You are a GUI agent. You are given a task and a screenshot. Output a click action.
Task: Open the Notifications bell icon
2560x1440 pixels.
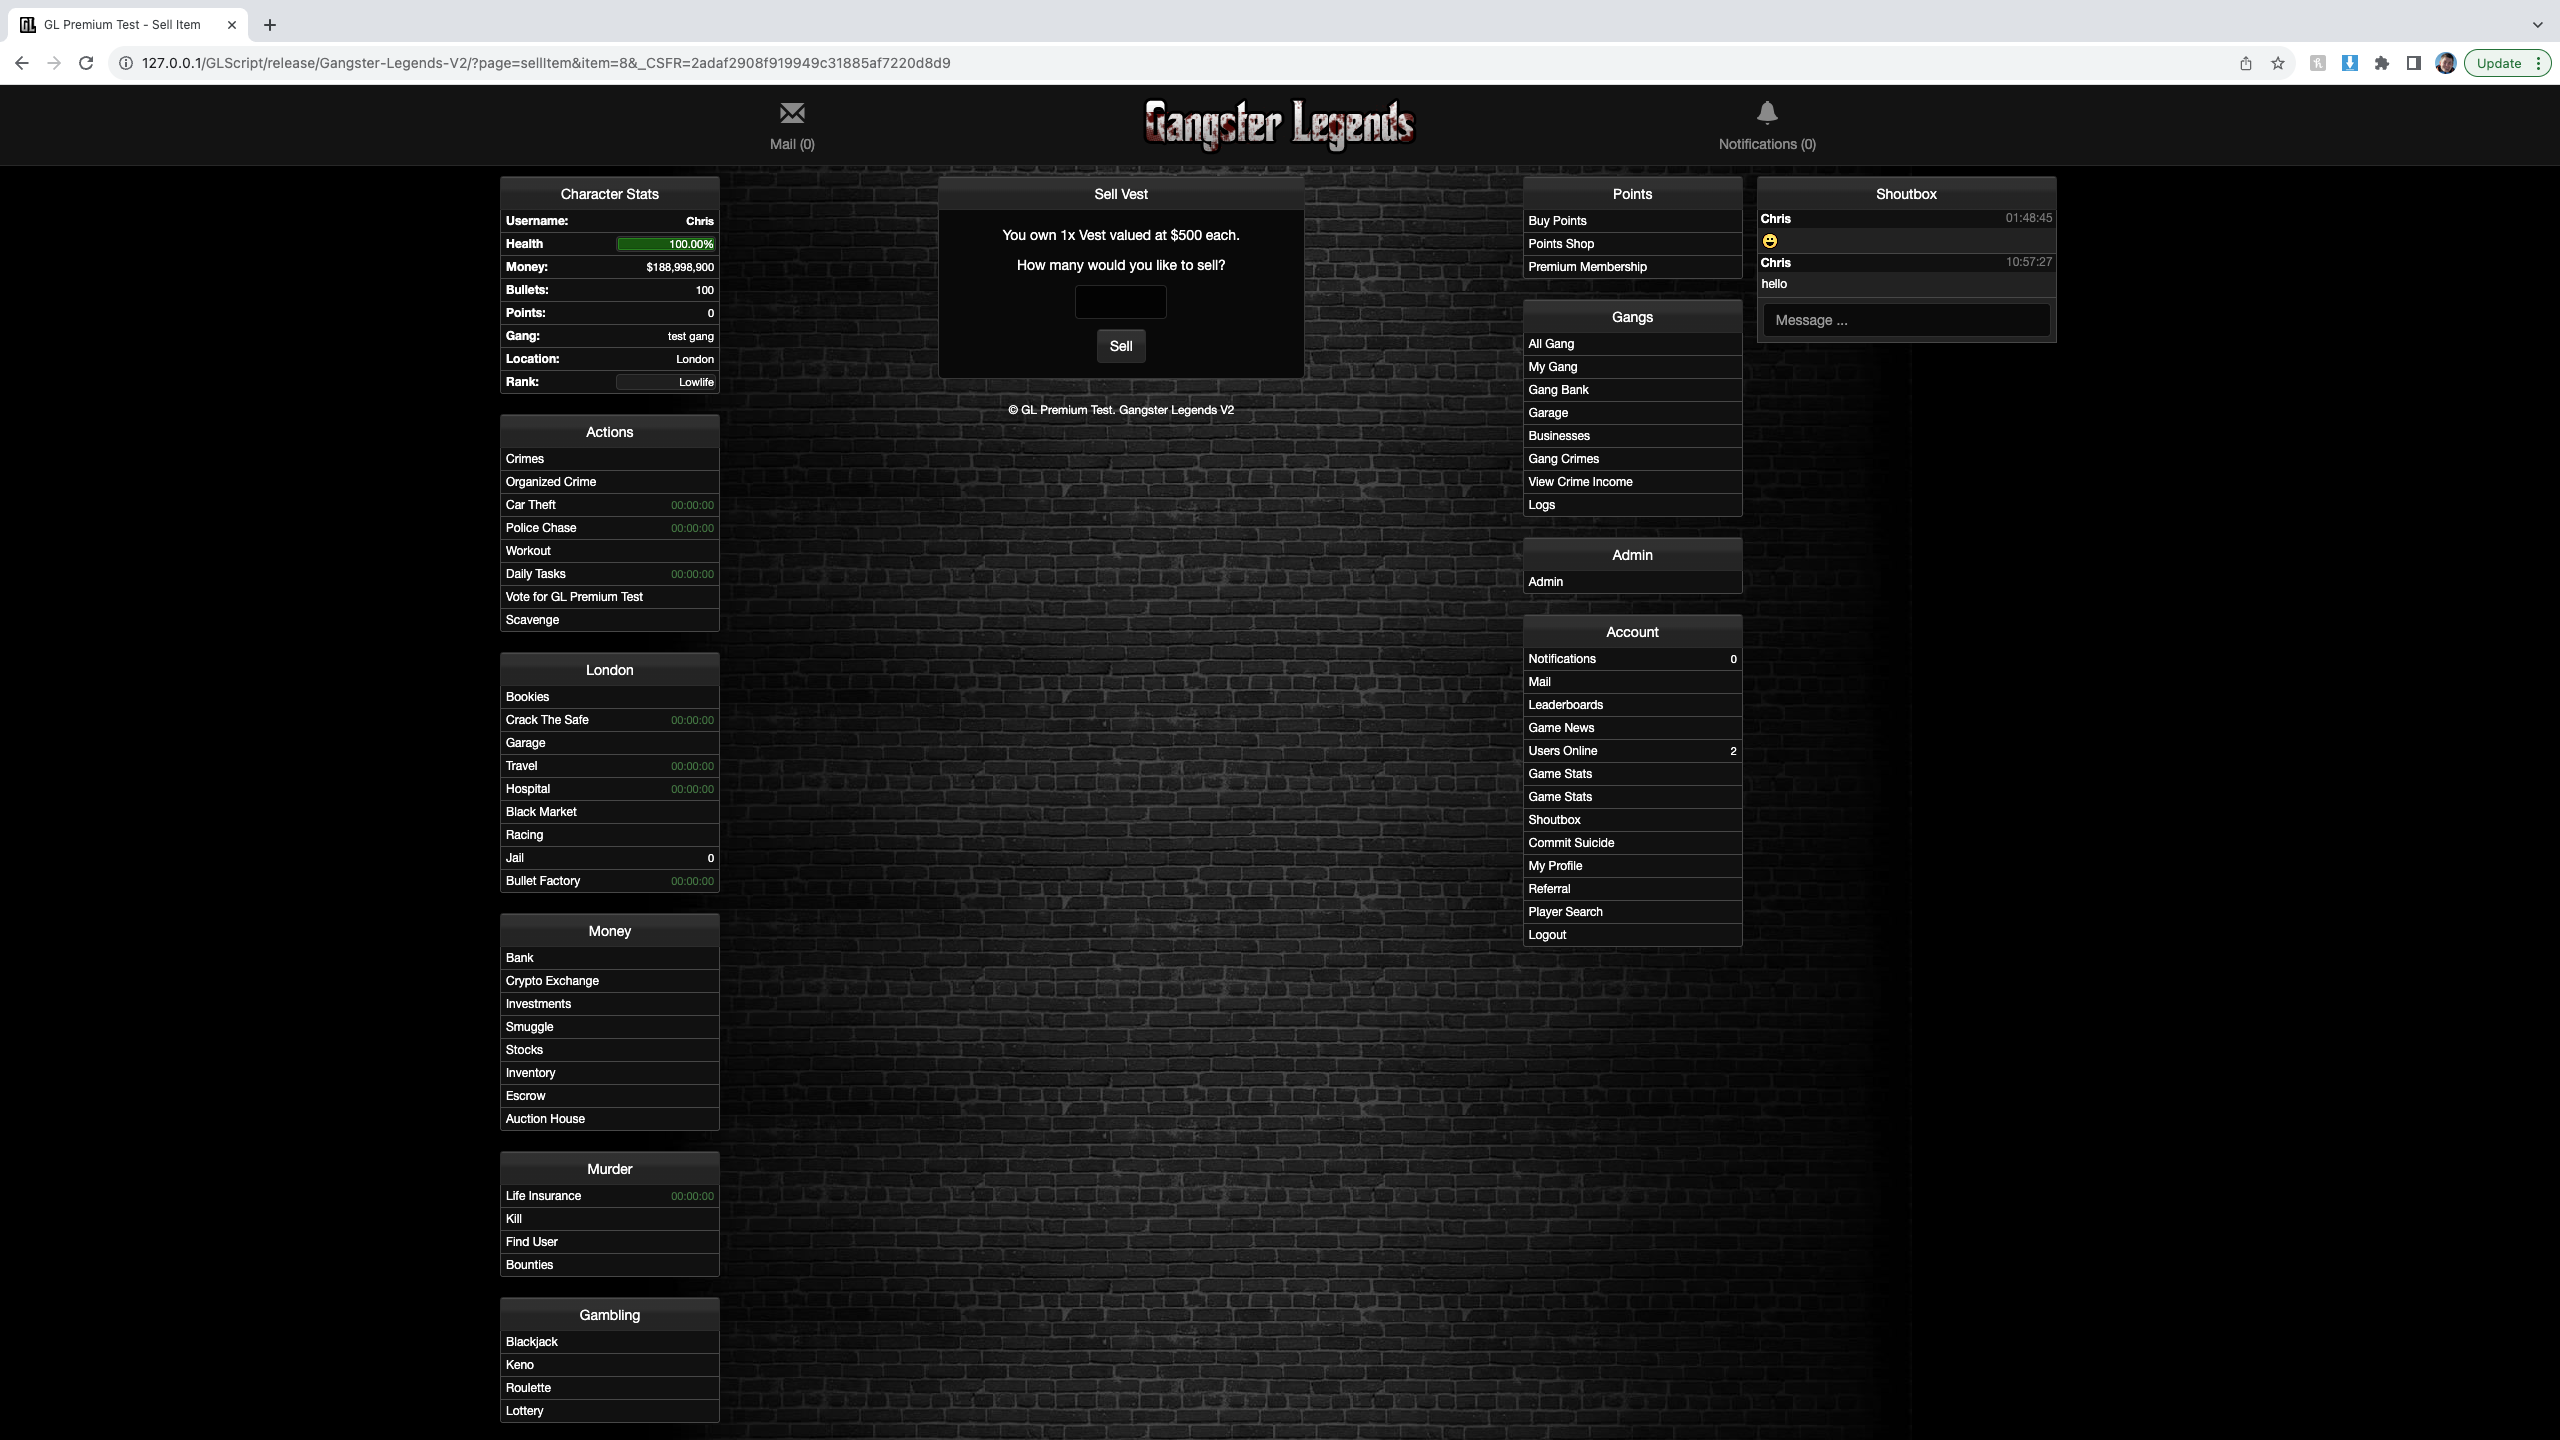point(1767,113)
